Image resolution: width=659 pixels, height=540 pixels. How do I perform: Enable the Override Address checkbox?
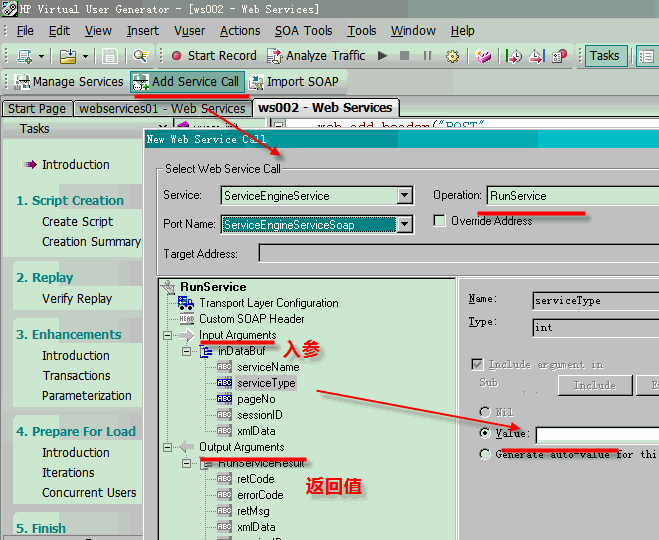[x=440, y=221]
